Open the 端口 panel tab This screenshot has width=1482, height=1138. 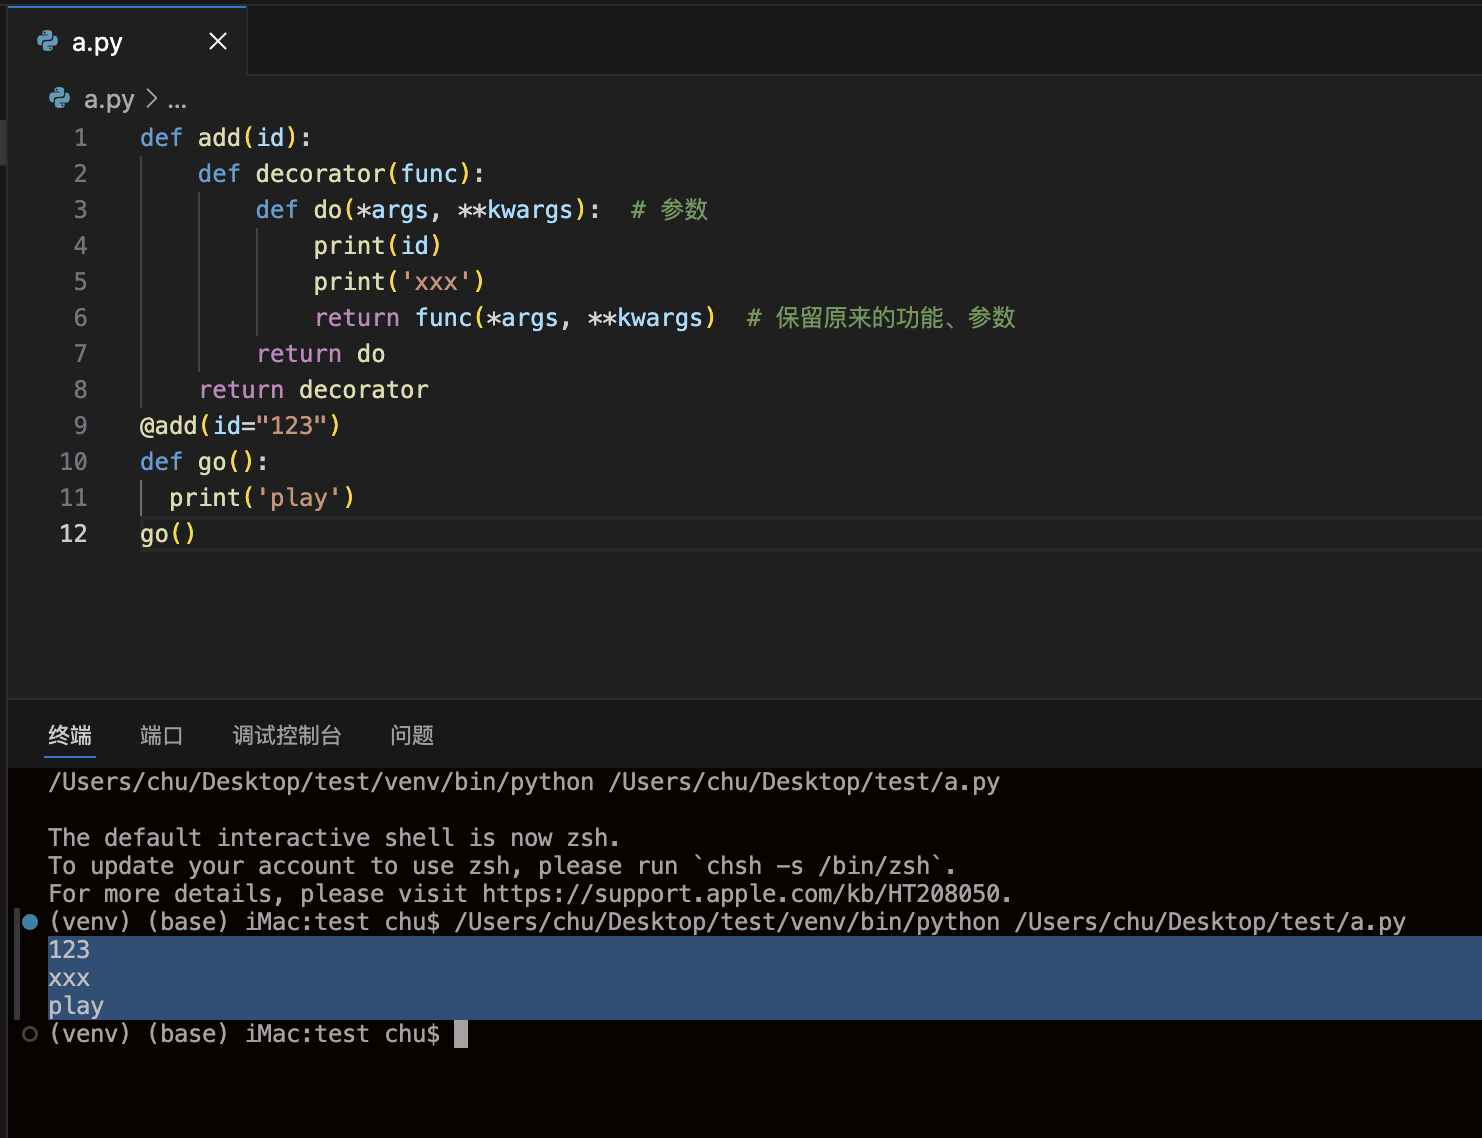click(161, 735)
